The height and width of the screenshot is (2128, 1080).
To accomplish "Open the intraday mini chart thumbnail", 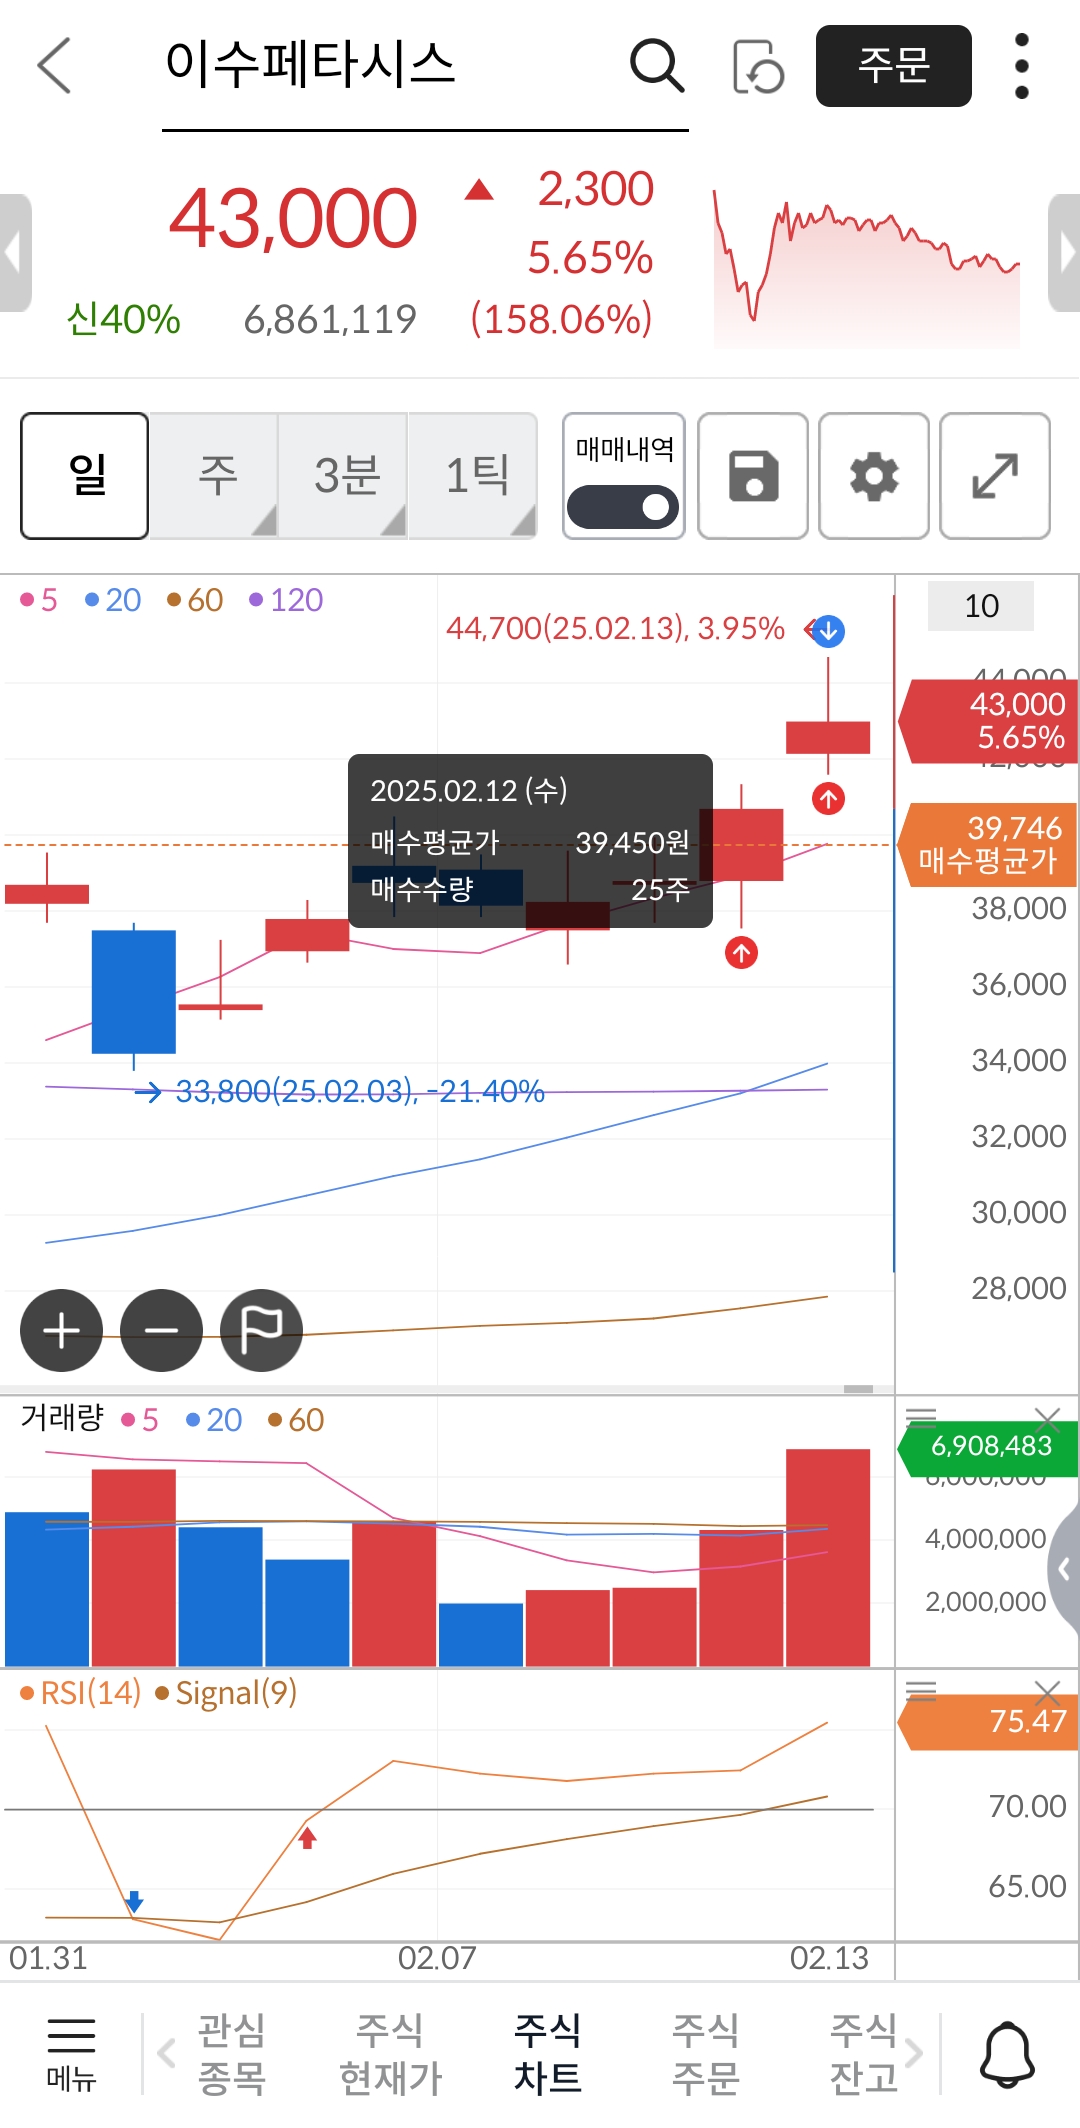I will (866, 268).
